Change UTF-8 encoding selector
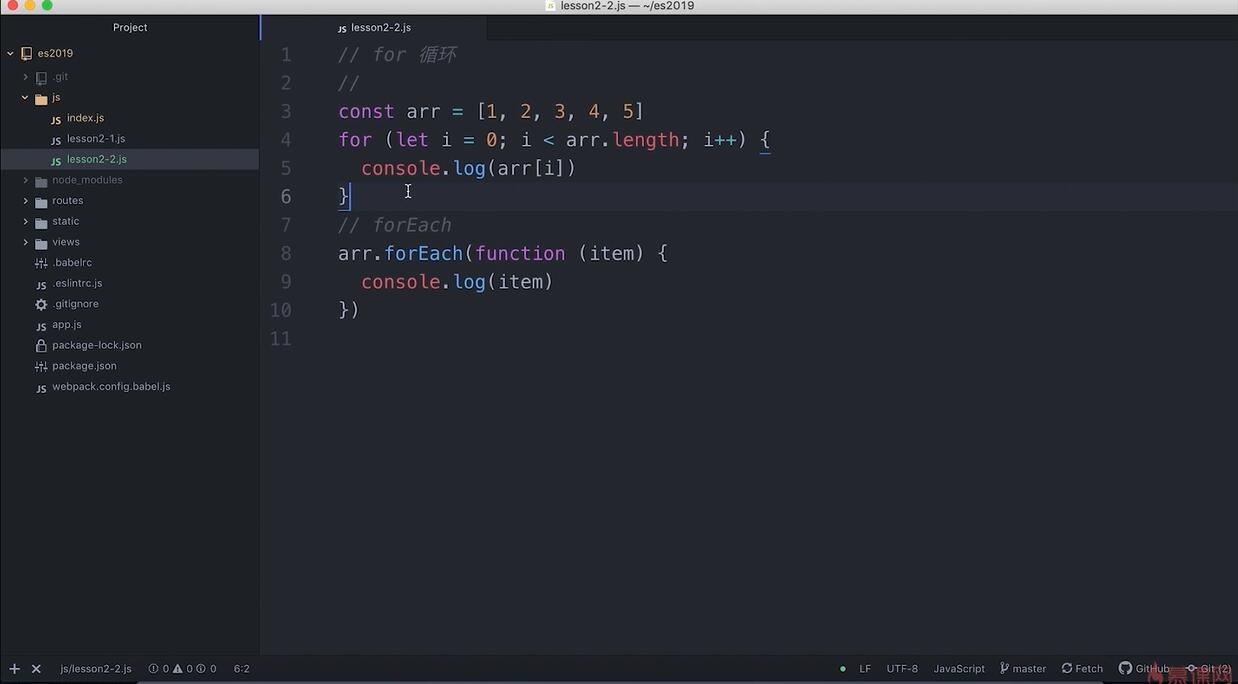The height and width of the screenshot is (684, 1238). [902, 669]
